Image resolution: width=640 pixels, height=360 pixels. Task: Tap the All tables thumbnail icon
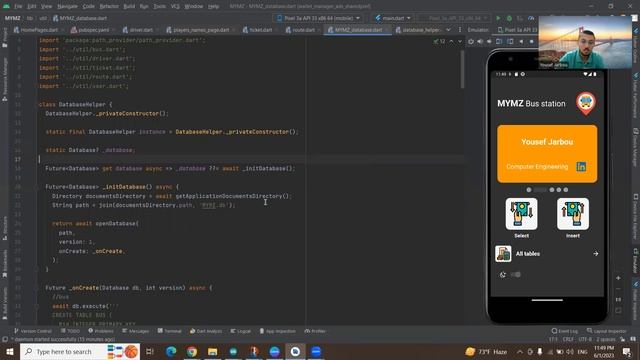503,253
